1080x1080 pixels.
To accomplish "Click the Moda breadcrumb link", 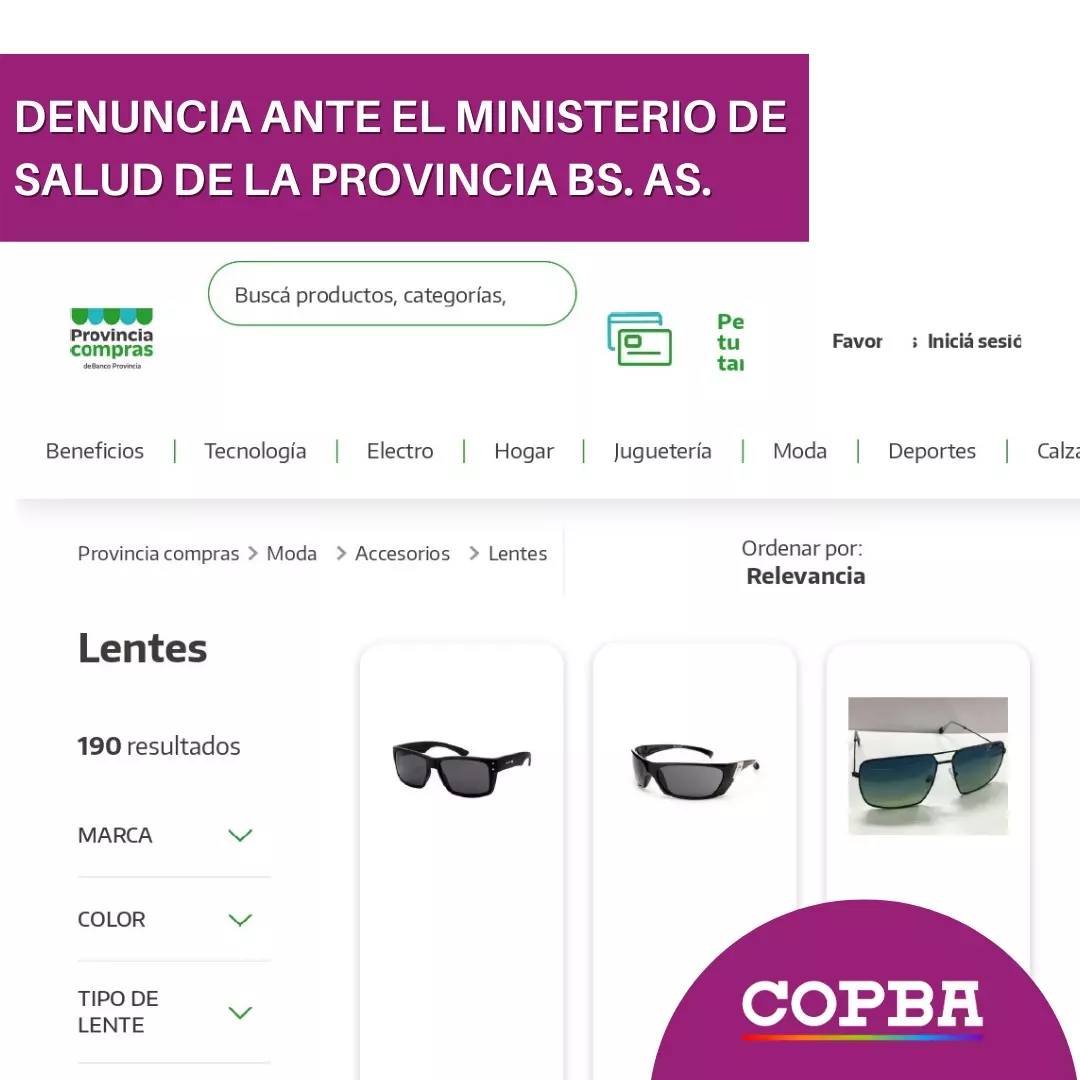I will point(291,554).
